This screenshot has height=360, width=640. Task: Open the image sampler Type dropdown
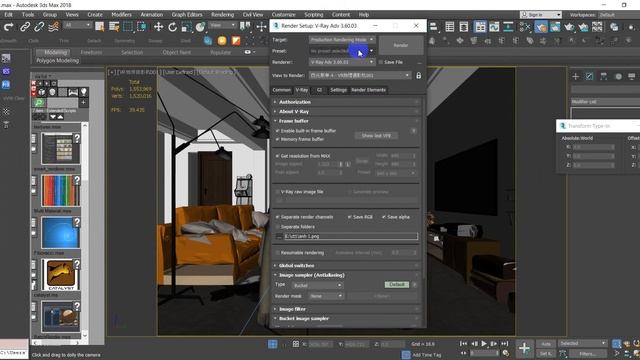[x=317, y=285]
